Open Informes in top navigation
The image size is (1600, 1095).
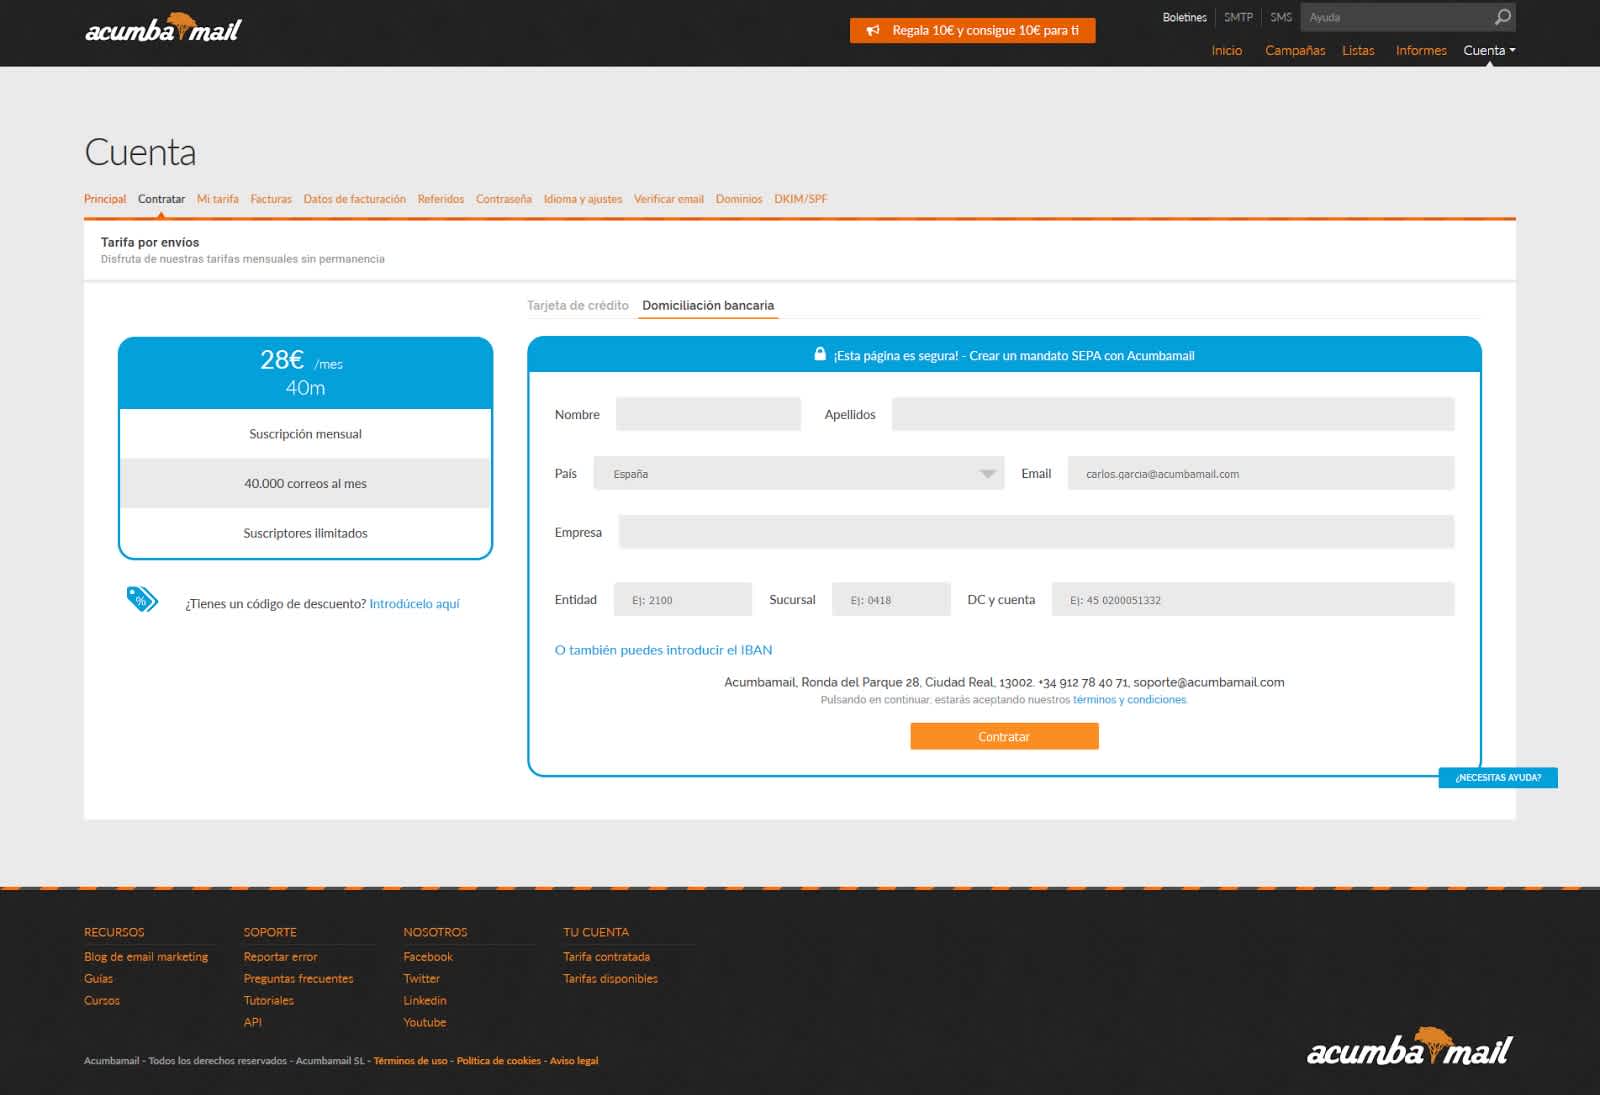[x=1421, y=50]
